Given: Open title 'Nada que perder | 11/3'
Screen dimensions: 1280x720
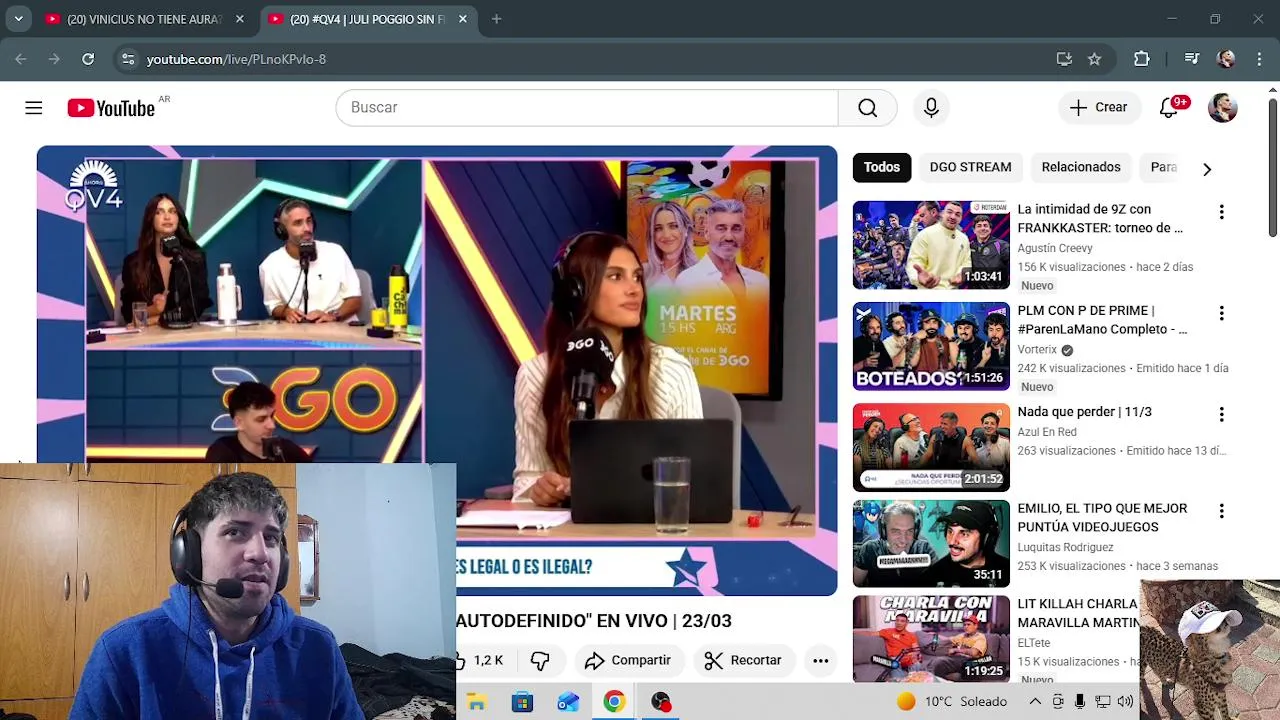Looking at the screenshot, I should (x=1084, y=412).
